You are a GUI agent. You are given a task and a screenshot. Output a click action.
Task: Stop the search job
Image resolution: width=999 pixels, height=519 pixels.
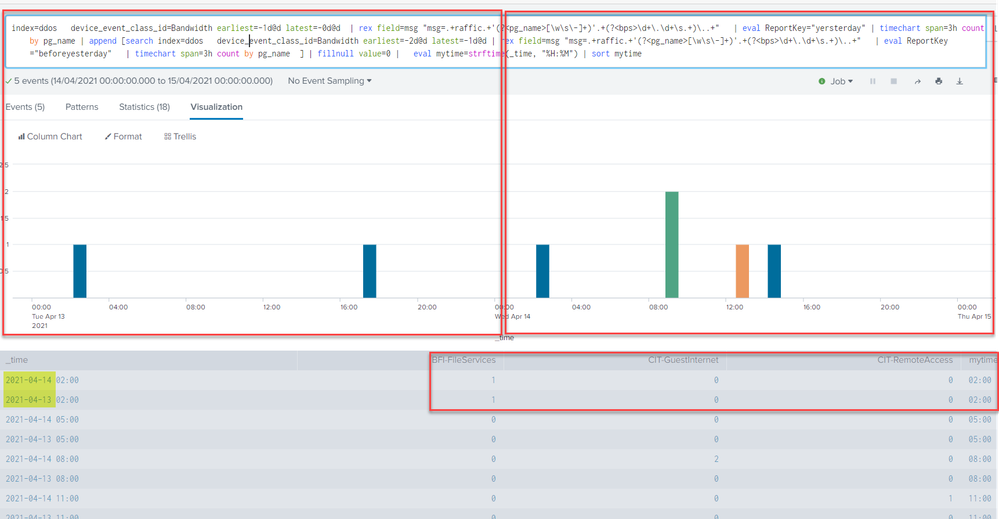894,82
